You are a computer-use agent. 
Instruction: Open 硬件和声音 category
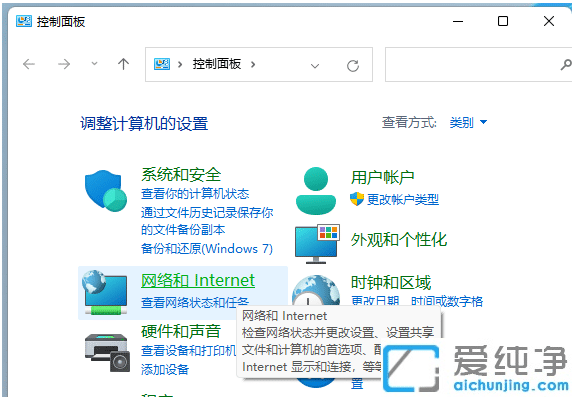(x=181, y=331)
